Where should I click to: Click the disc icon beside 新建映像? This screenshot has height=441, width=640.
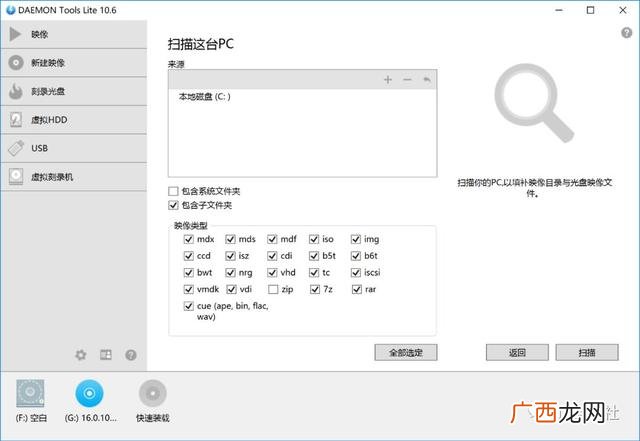pyautogui.click(x=16, y=63)
